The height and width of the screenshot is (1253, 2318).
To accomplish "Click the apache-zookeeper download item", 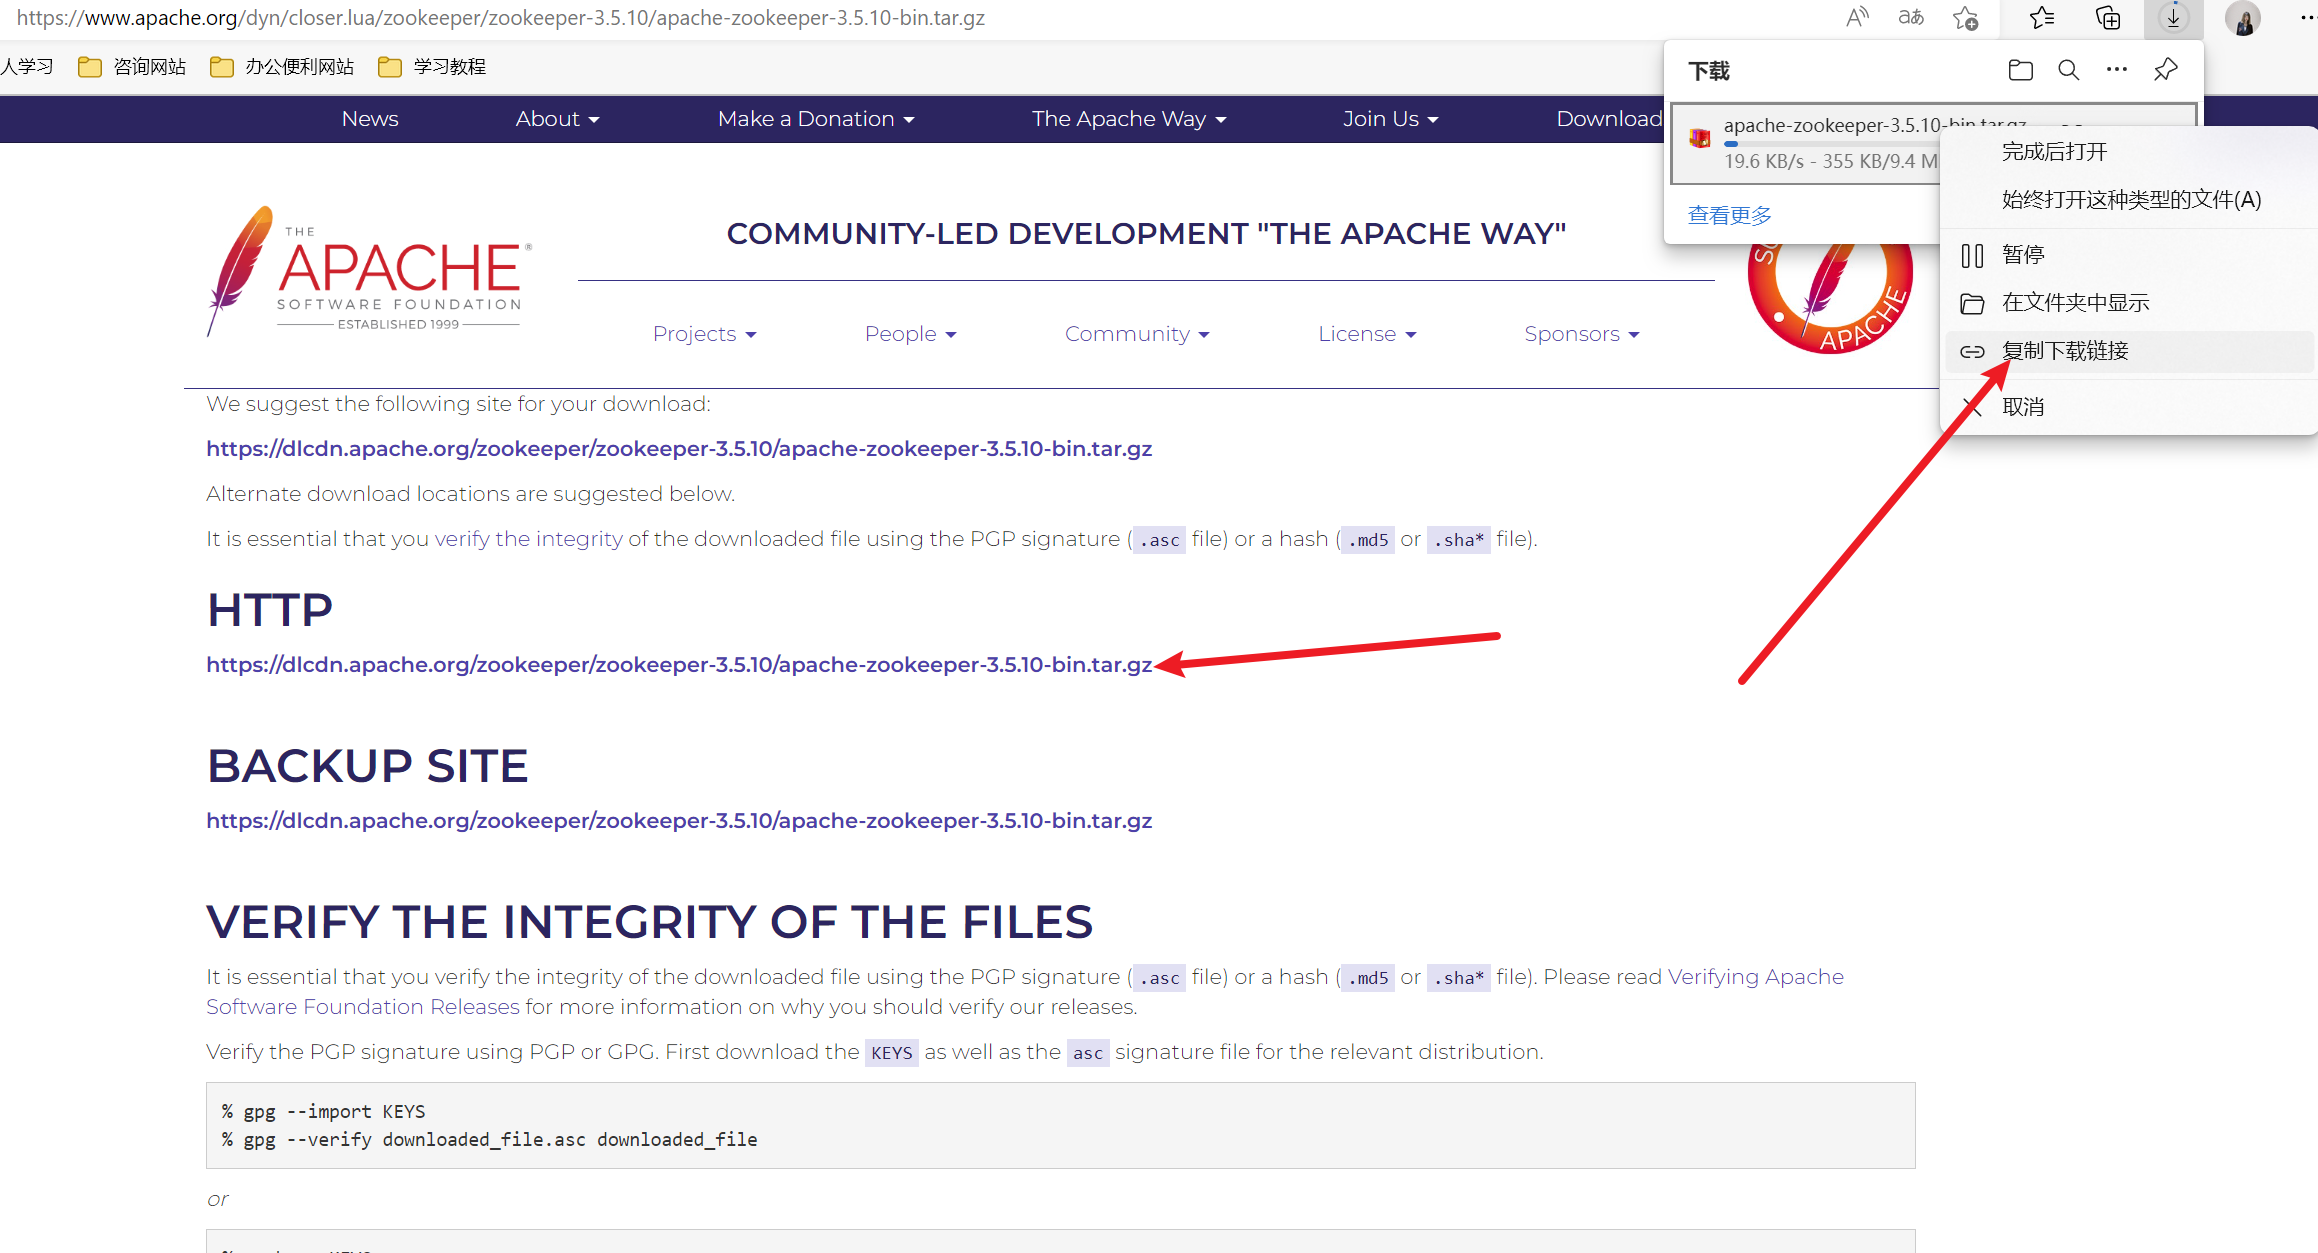I will 1805,143.
